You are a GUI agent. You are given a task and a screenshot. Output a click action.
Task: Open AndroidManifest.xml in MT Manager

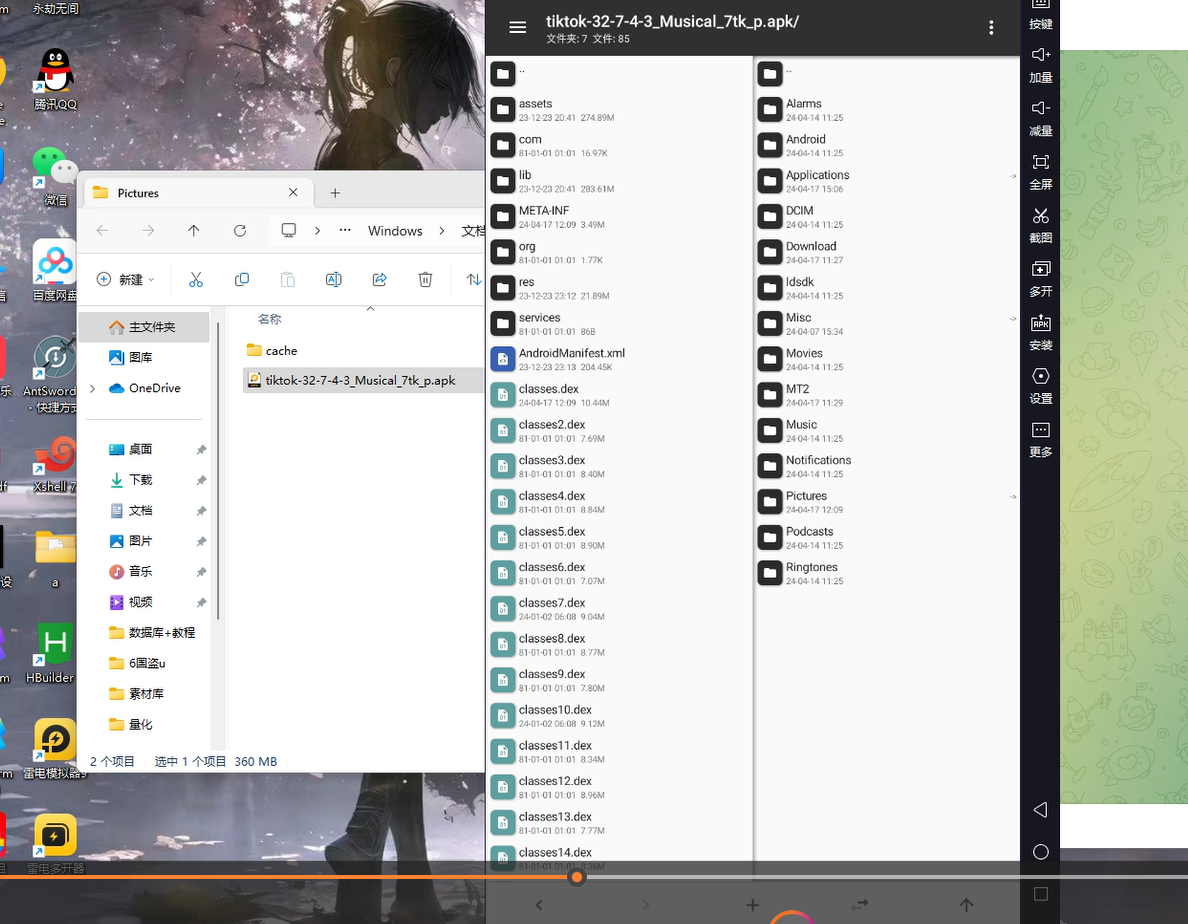tap(620, 359)
